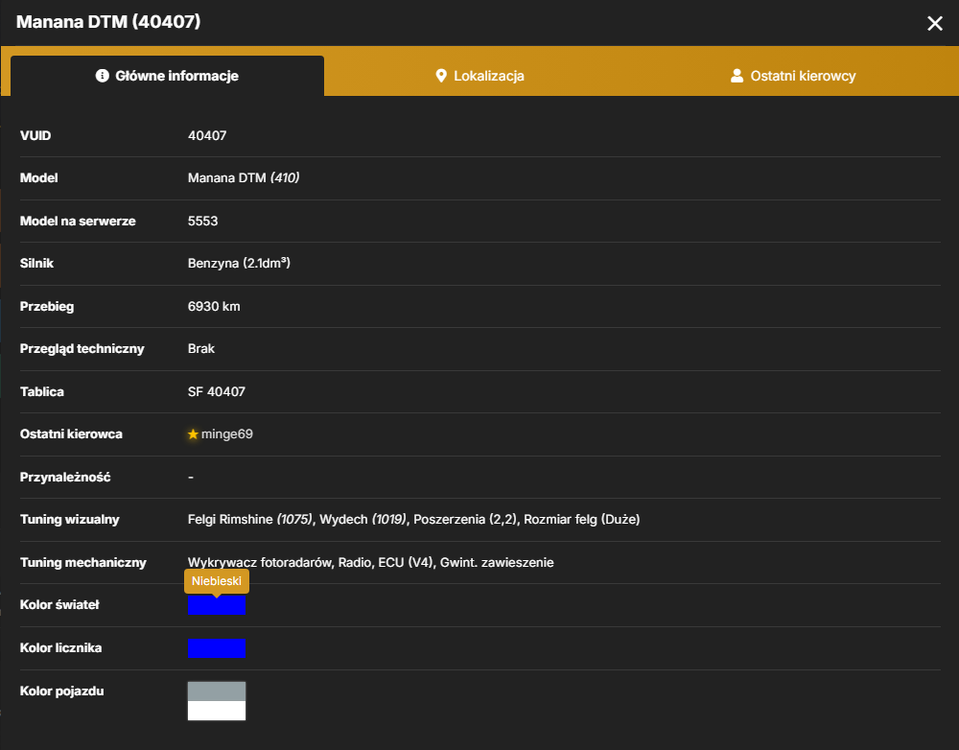Click the white bottom Kolor pojazdu swatch

pyautogui.click(x=217, y=710)
